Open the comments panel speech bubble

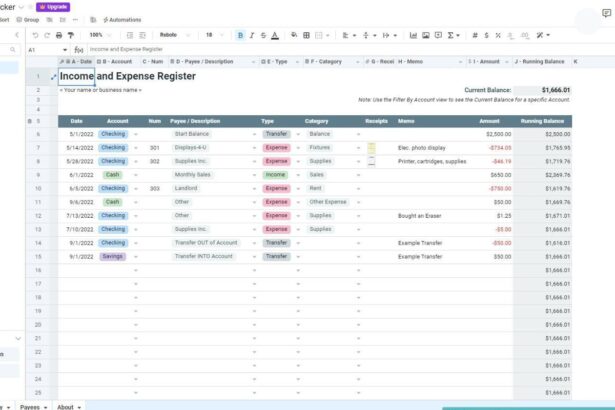pyautogui.click(x=606, y=13)
